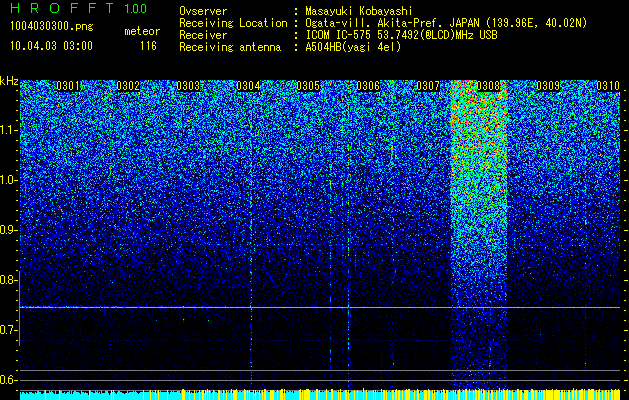Click the 0308 time marker
The height and width of the screenshot is (400, 629).
(x=488, y=86)
